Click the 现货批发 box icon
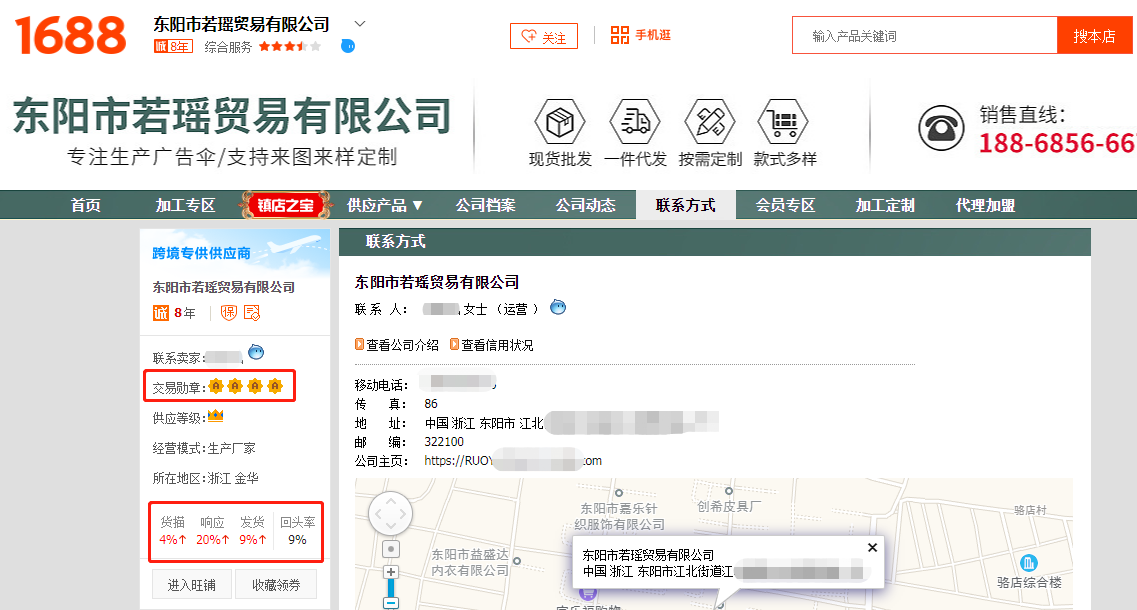 560,122
